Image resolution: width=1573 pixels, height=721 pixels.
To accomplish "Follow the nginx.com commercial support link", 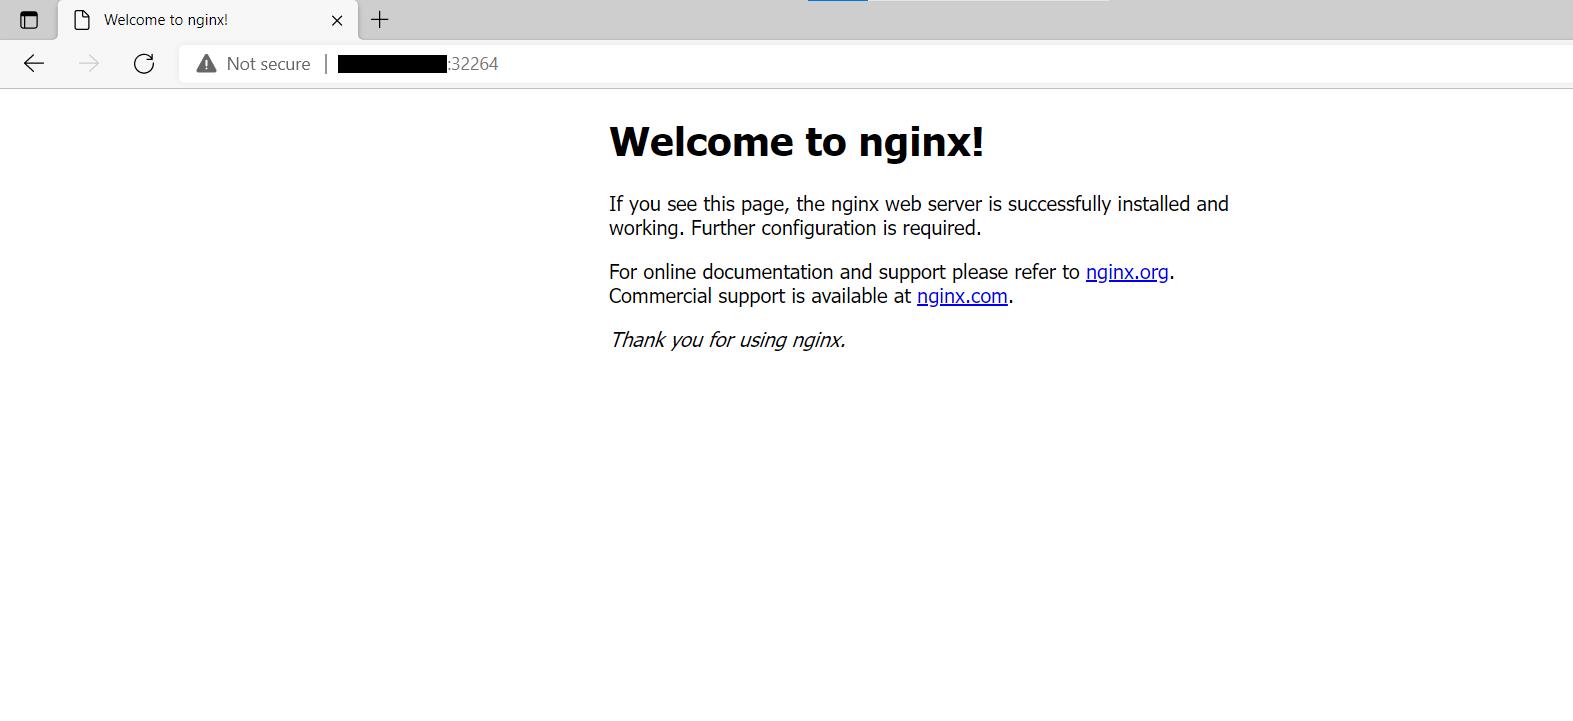I will click(x=962, y=296).
